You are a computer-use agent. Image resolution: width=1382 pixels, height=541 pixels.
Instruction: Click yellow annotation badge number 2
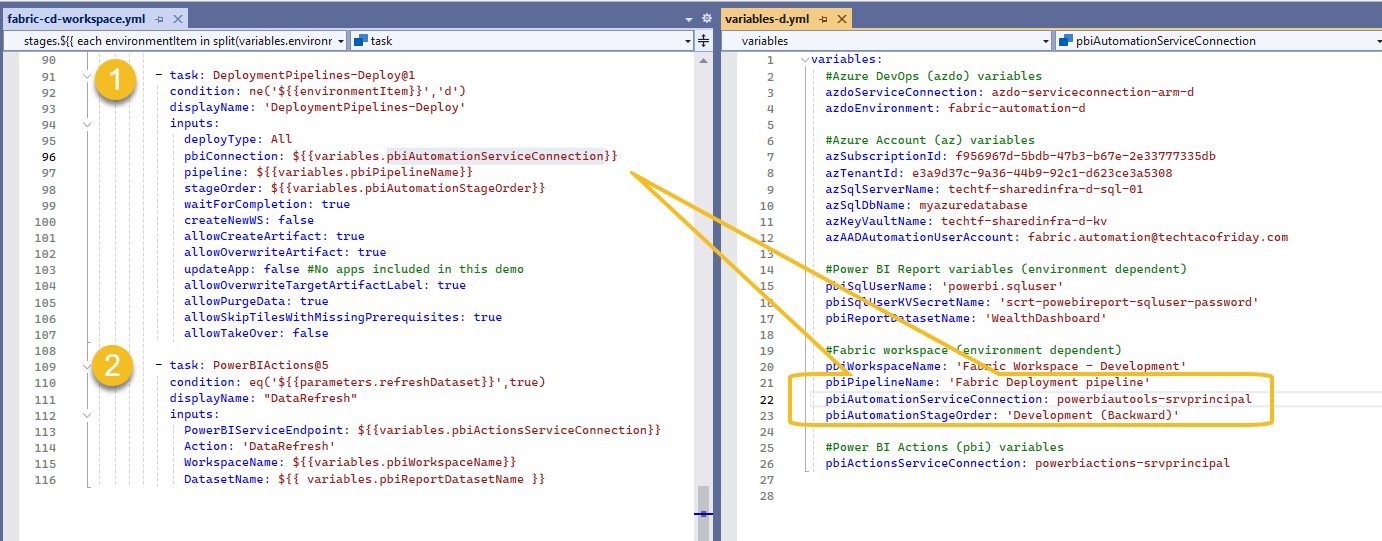[x=113, y=366]
